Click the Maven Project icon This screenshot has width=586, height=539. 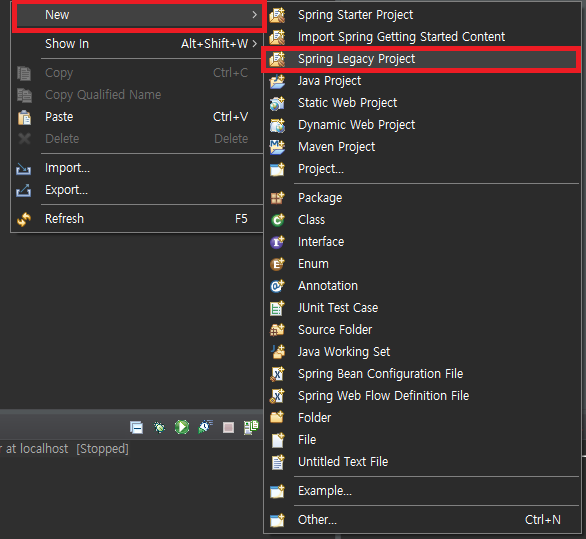coord(277,147)
